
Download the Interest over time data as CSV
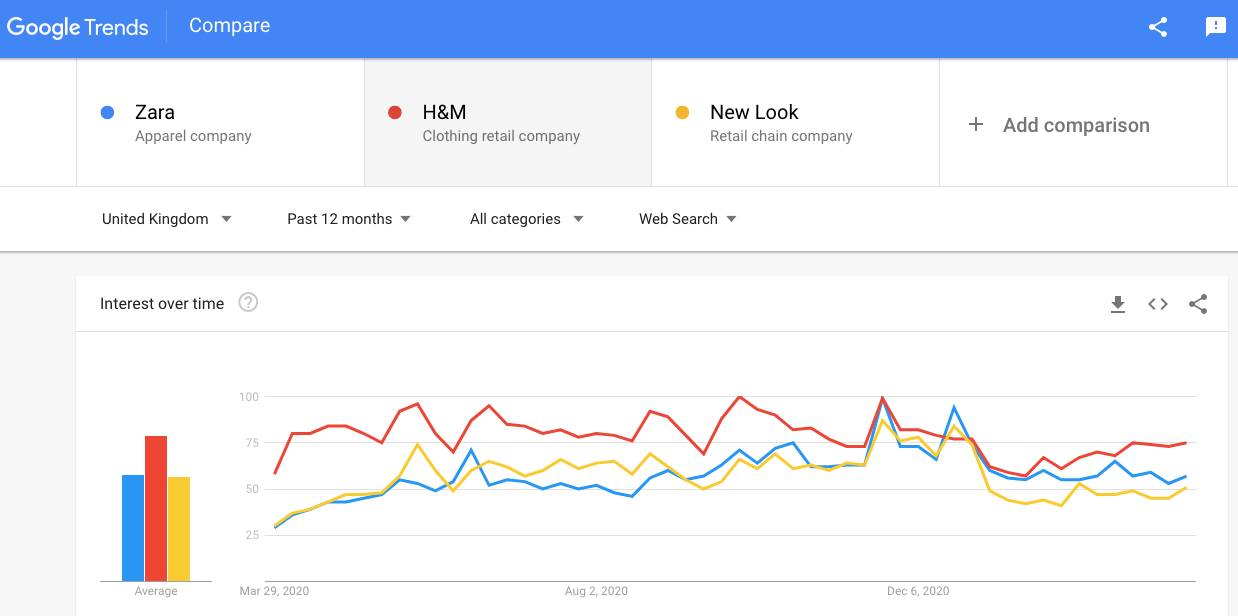tap(1118, 304)
